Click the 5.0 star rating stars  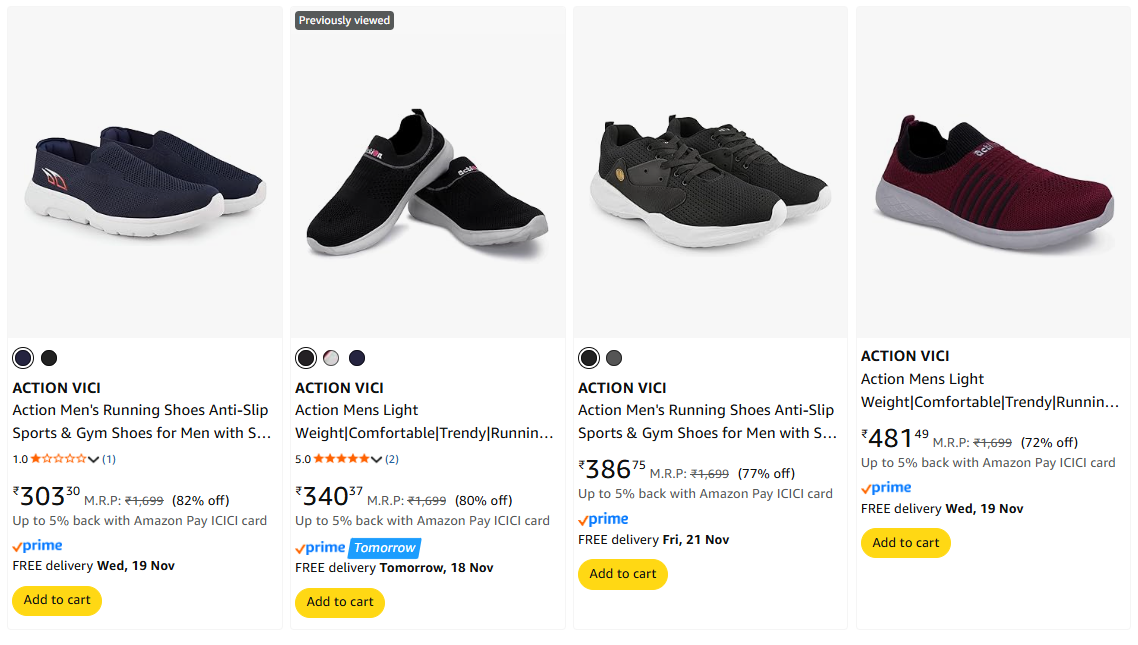coord(341,460)
